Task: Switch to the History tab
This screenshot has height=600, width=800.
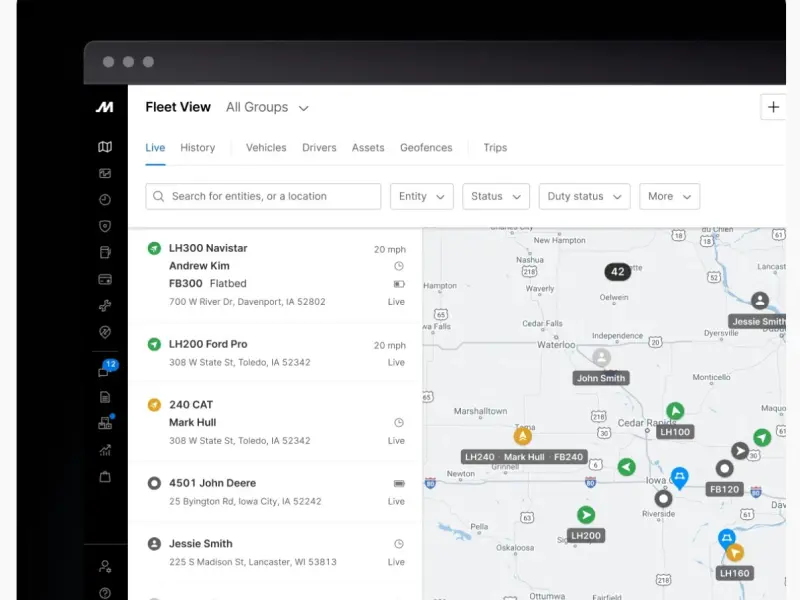Action: click(x=197, y=147)
